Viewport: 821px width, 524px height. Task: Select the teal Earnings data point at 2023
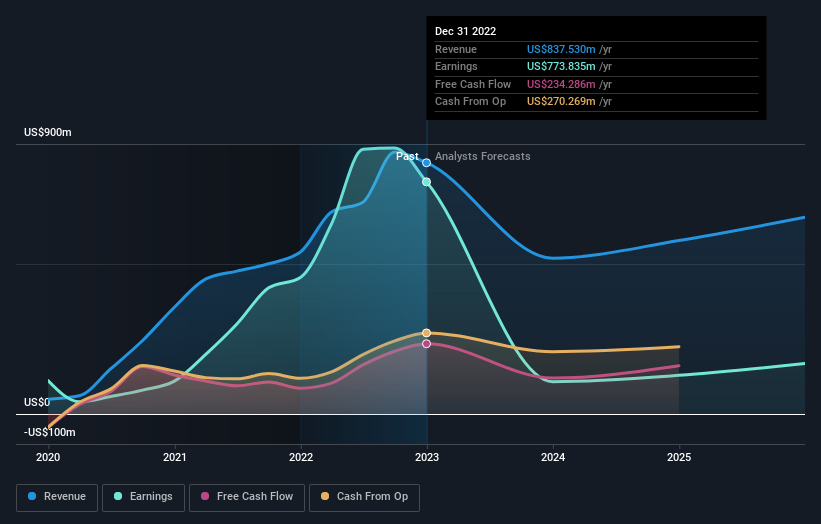click(x=427, y=182)
